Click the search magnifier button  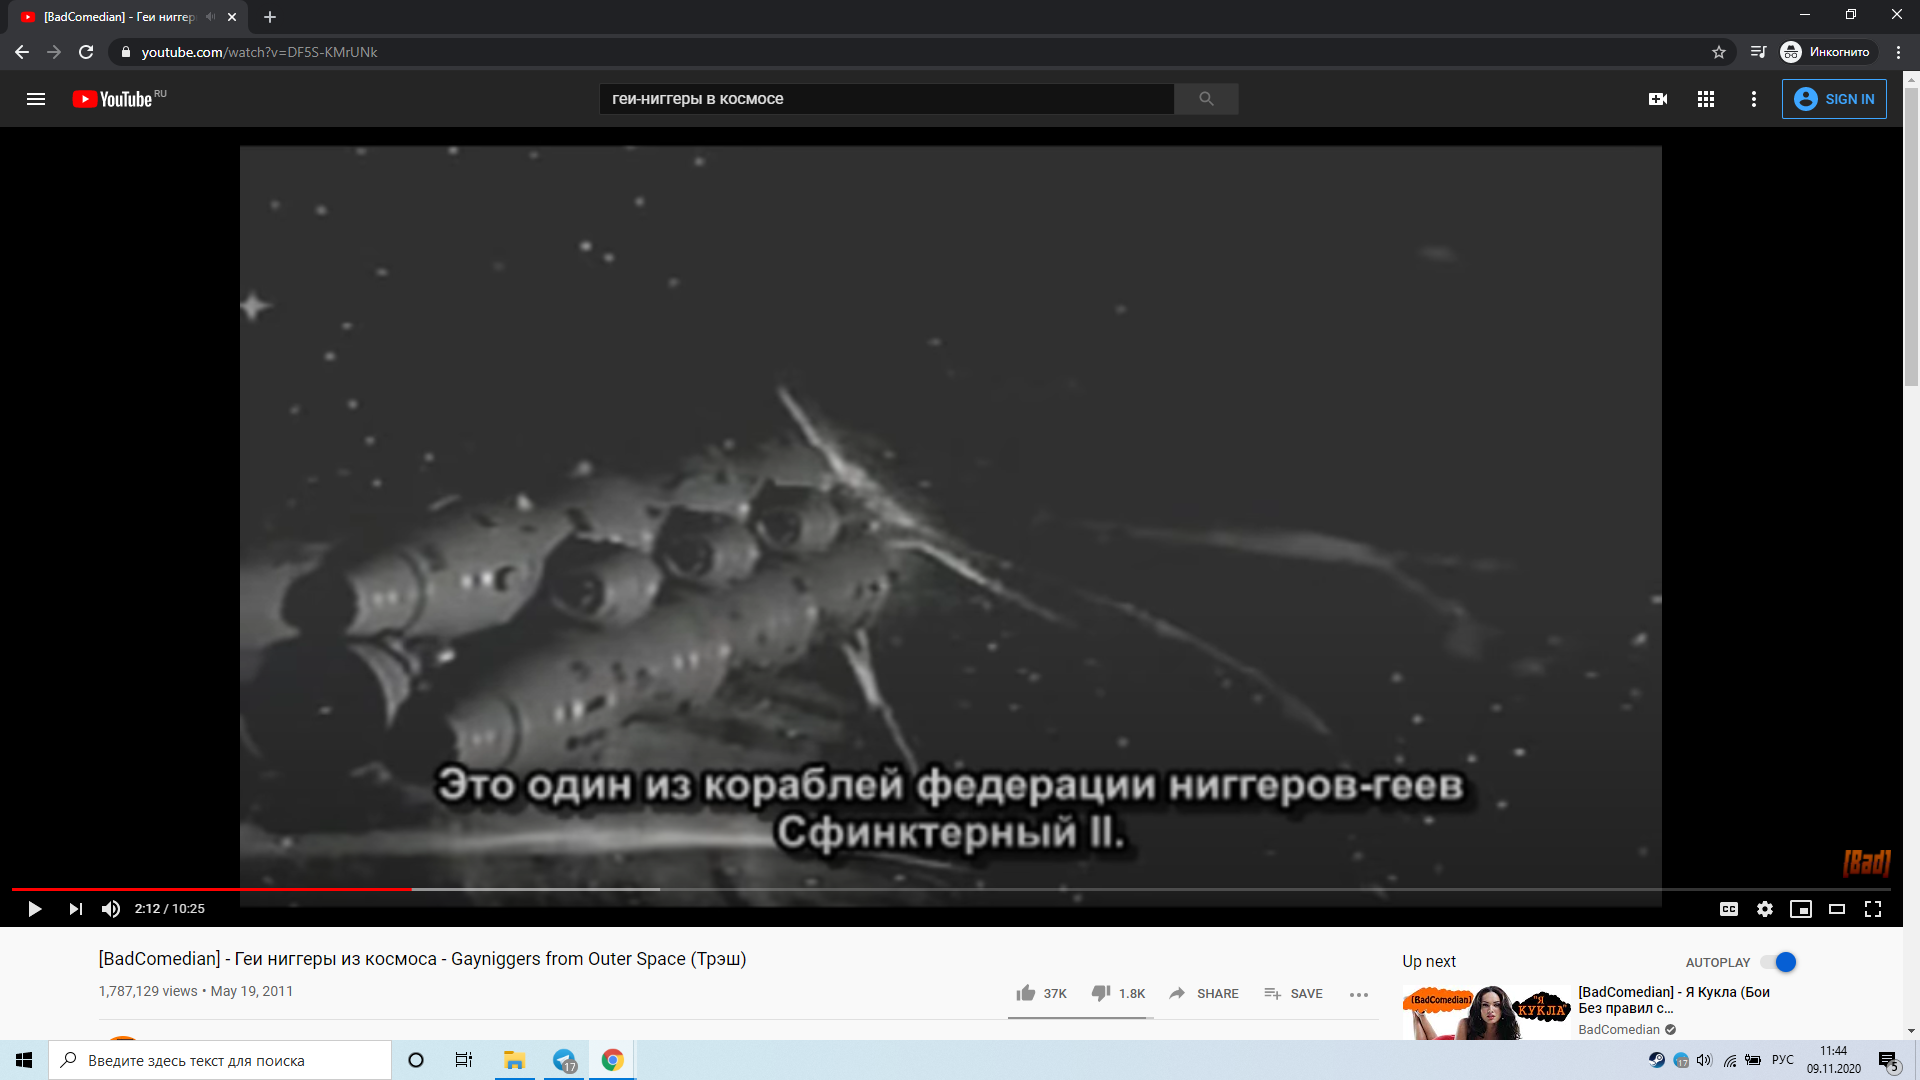coord(1206,99)
